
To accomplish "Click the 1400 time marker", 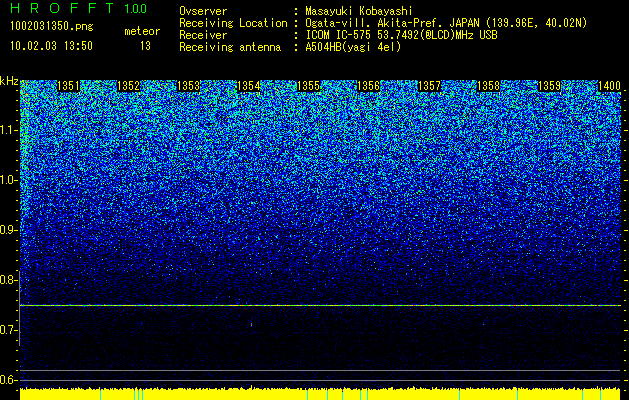I will pos(609,86).
